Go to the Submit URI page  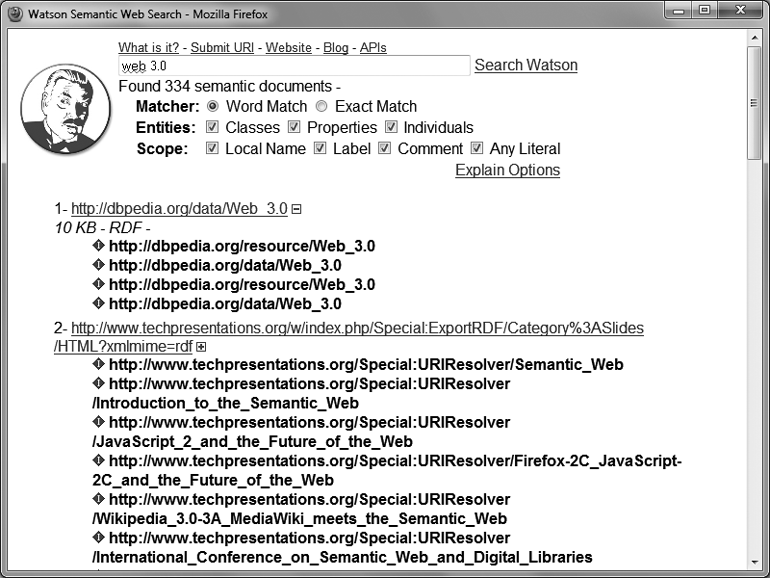(x=222, y=48)
